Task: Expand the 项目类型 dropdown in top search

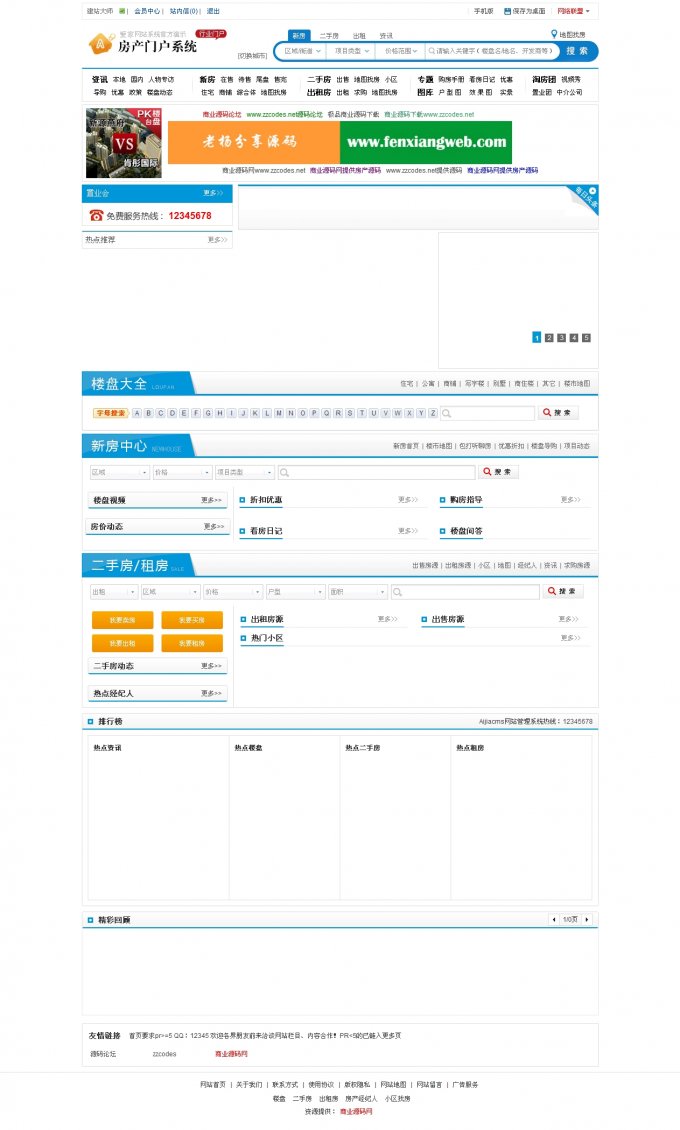Action: (350, 51)
